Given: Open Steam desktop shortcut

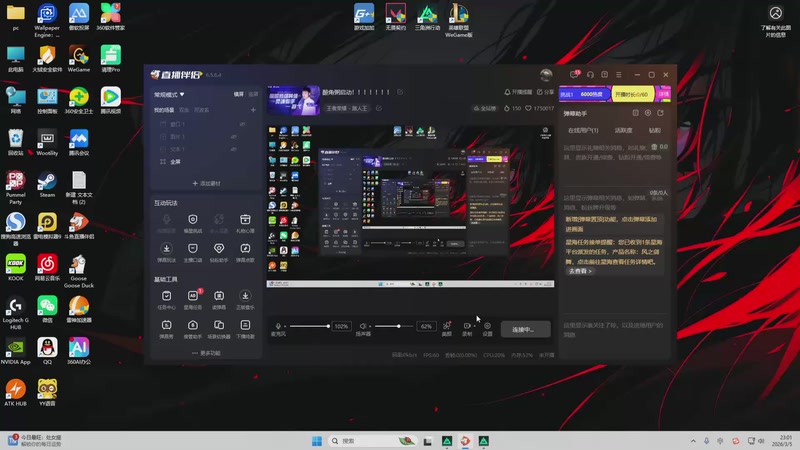Looking at the screenshot, I should (x=47, y=185).
